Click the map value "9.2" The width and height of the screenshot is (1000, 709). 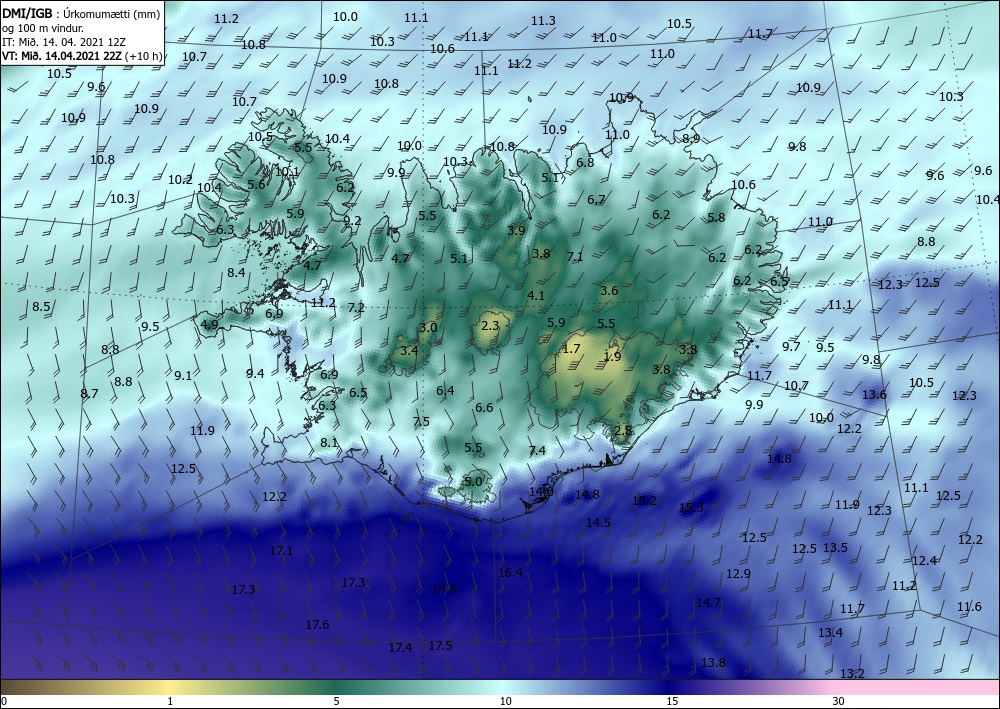352,221
